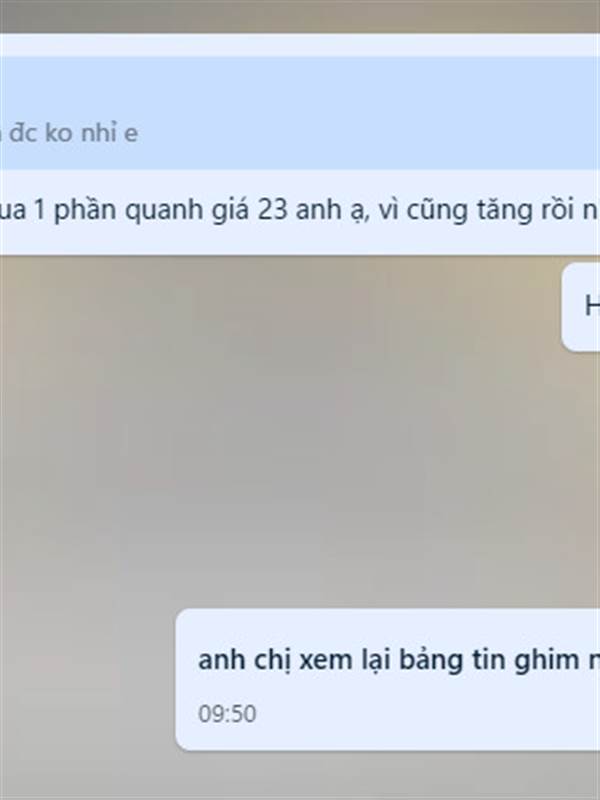Click the gray background below the 09:50 bubble
This screenshot has height=800, width=600.
(300, 776)
